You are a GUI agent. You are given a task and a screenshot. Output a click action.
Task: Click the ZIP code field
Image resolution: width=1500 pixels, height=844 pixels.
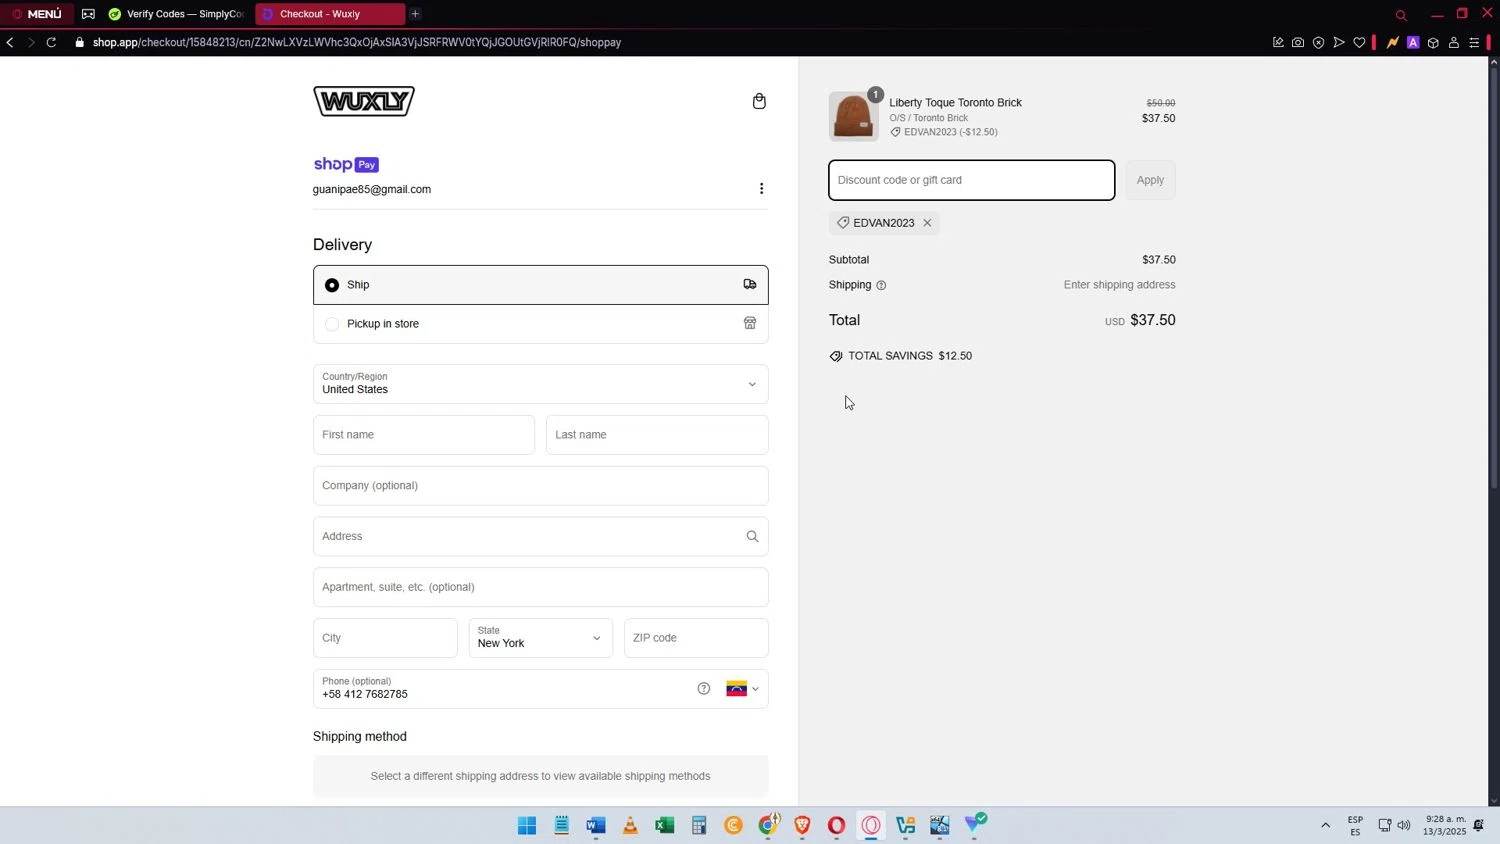pyautogui.click(x=696, y=638)
